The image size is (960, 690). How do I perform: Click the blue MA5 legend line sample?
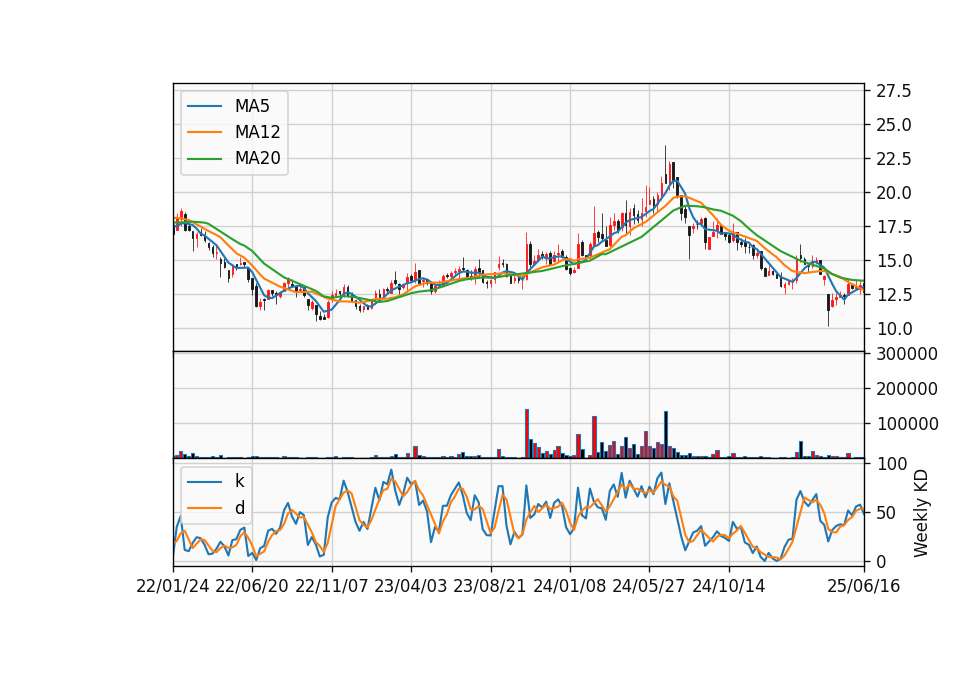point(204,106)
